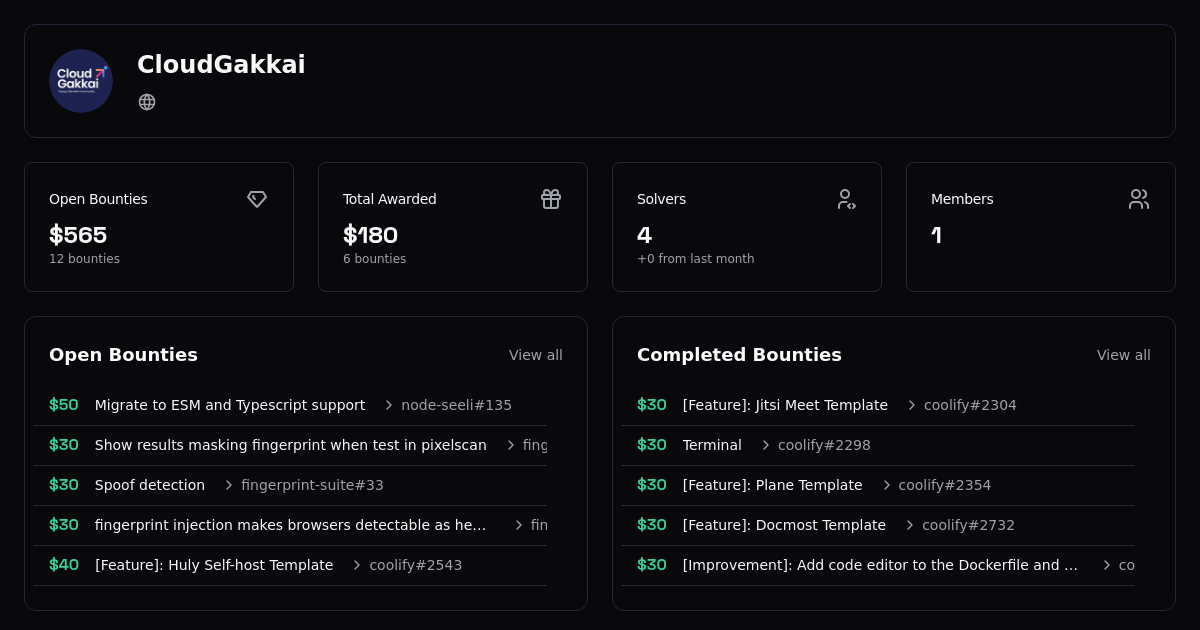Viewport: 1200px width, 630px height.
Task: Click the gift icon in Total Awarded card
Action: click(x=551, y=199)
